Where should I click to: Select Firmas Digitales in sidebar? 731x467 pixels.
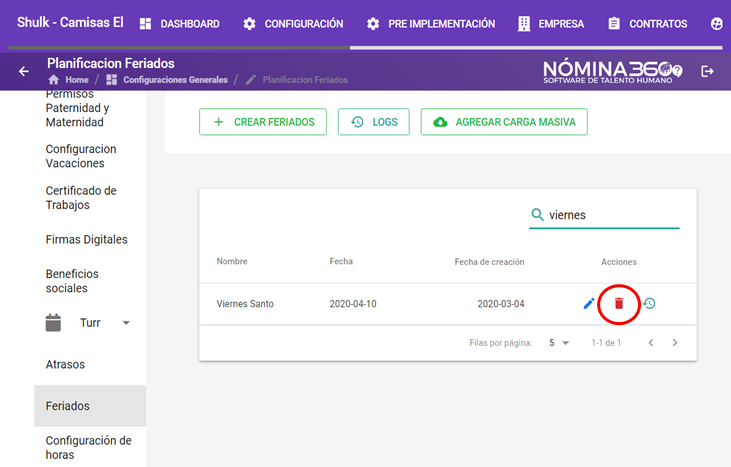(x=87, y=240)
